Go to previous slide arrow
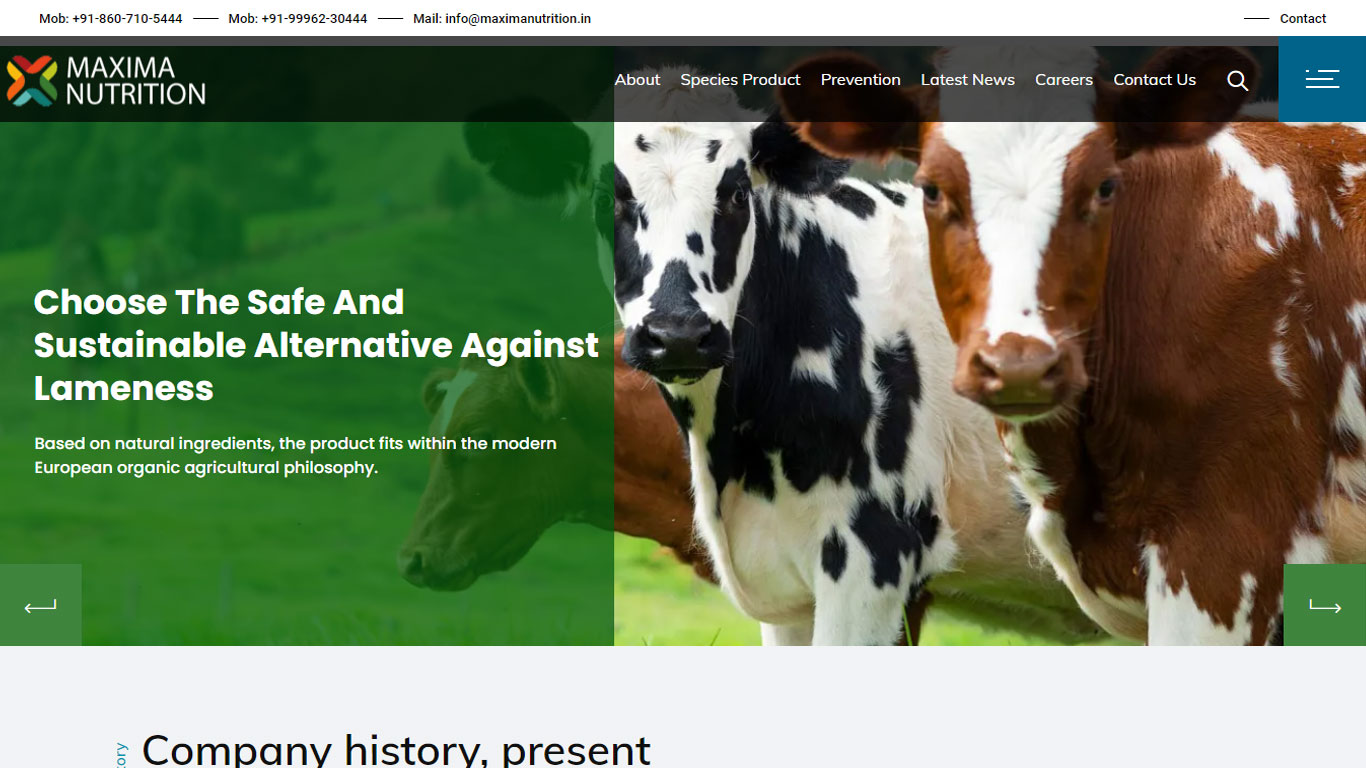 (40, 605)
